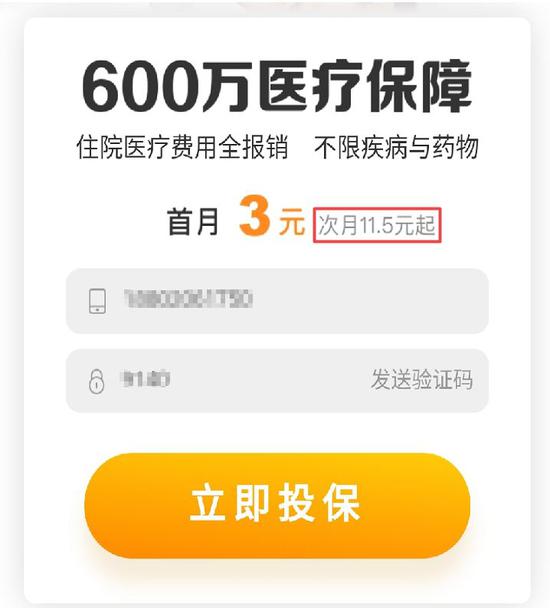This screenshot has height=608, width=550.
Task: Click the empty middle of the verification code field
Action: click(268, 381)
